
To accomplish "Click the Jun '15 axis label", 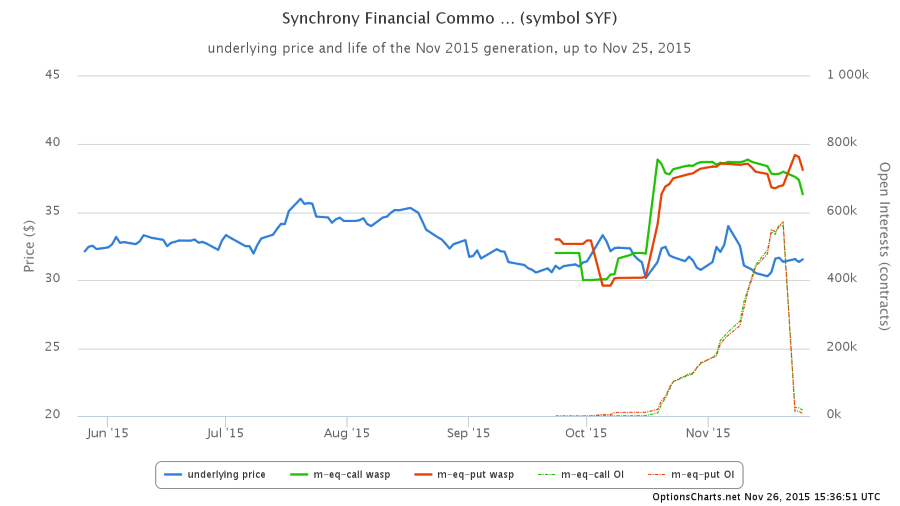I will 107,433.
